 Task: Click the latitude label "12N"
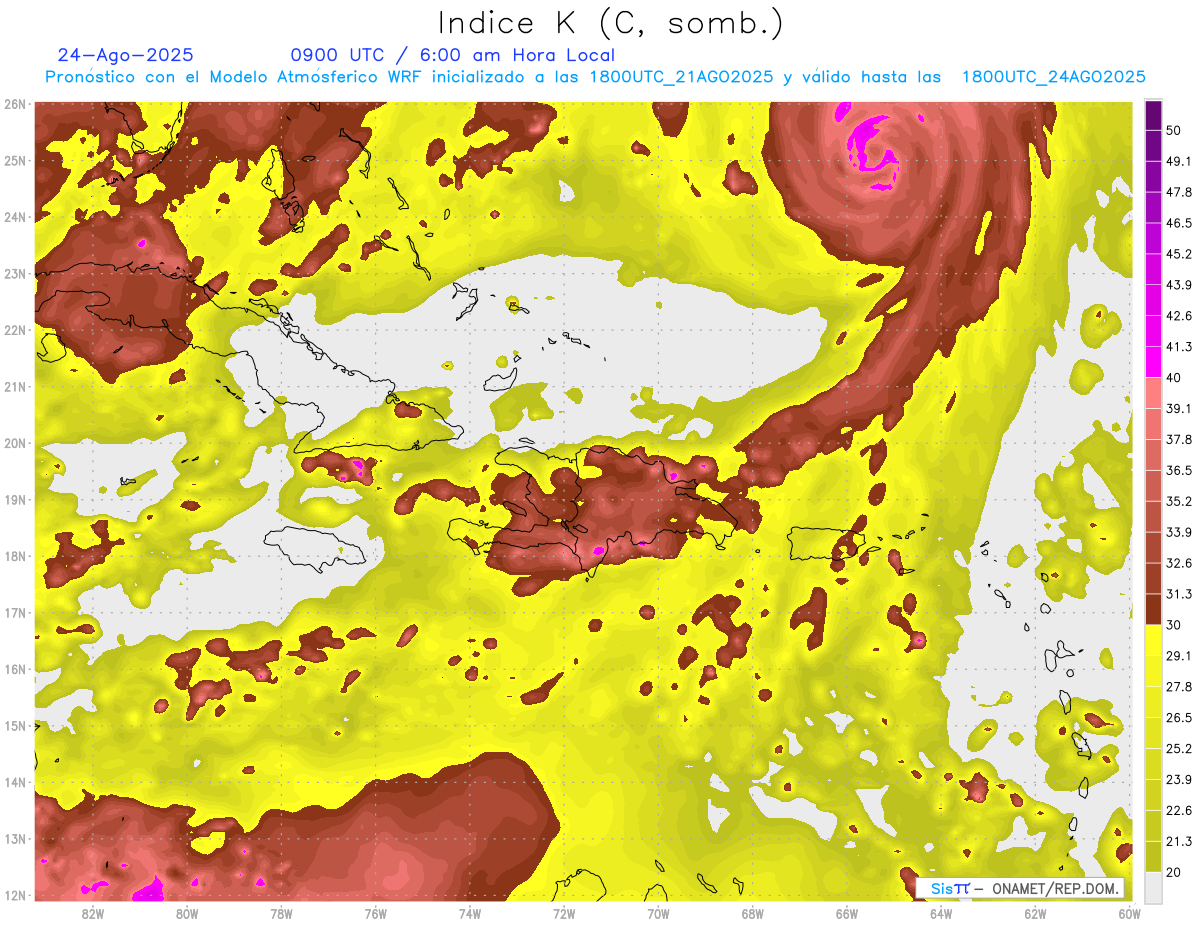pyautogui.click(x=14, y=895)
